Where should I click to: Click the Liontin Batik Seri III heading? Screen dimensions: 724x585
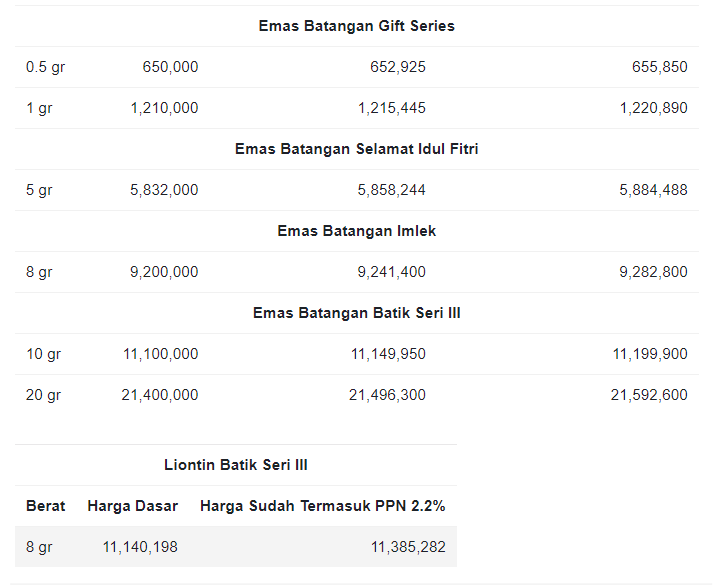click(235, 465)
